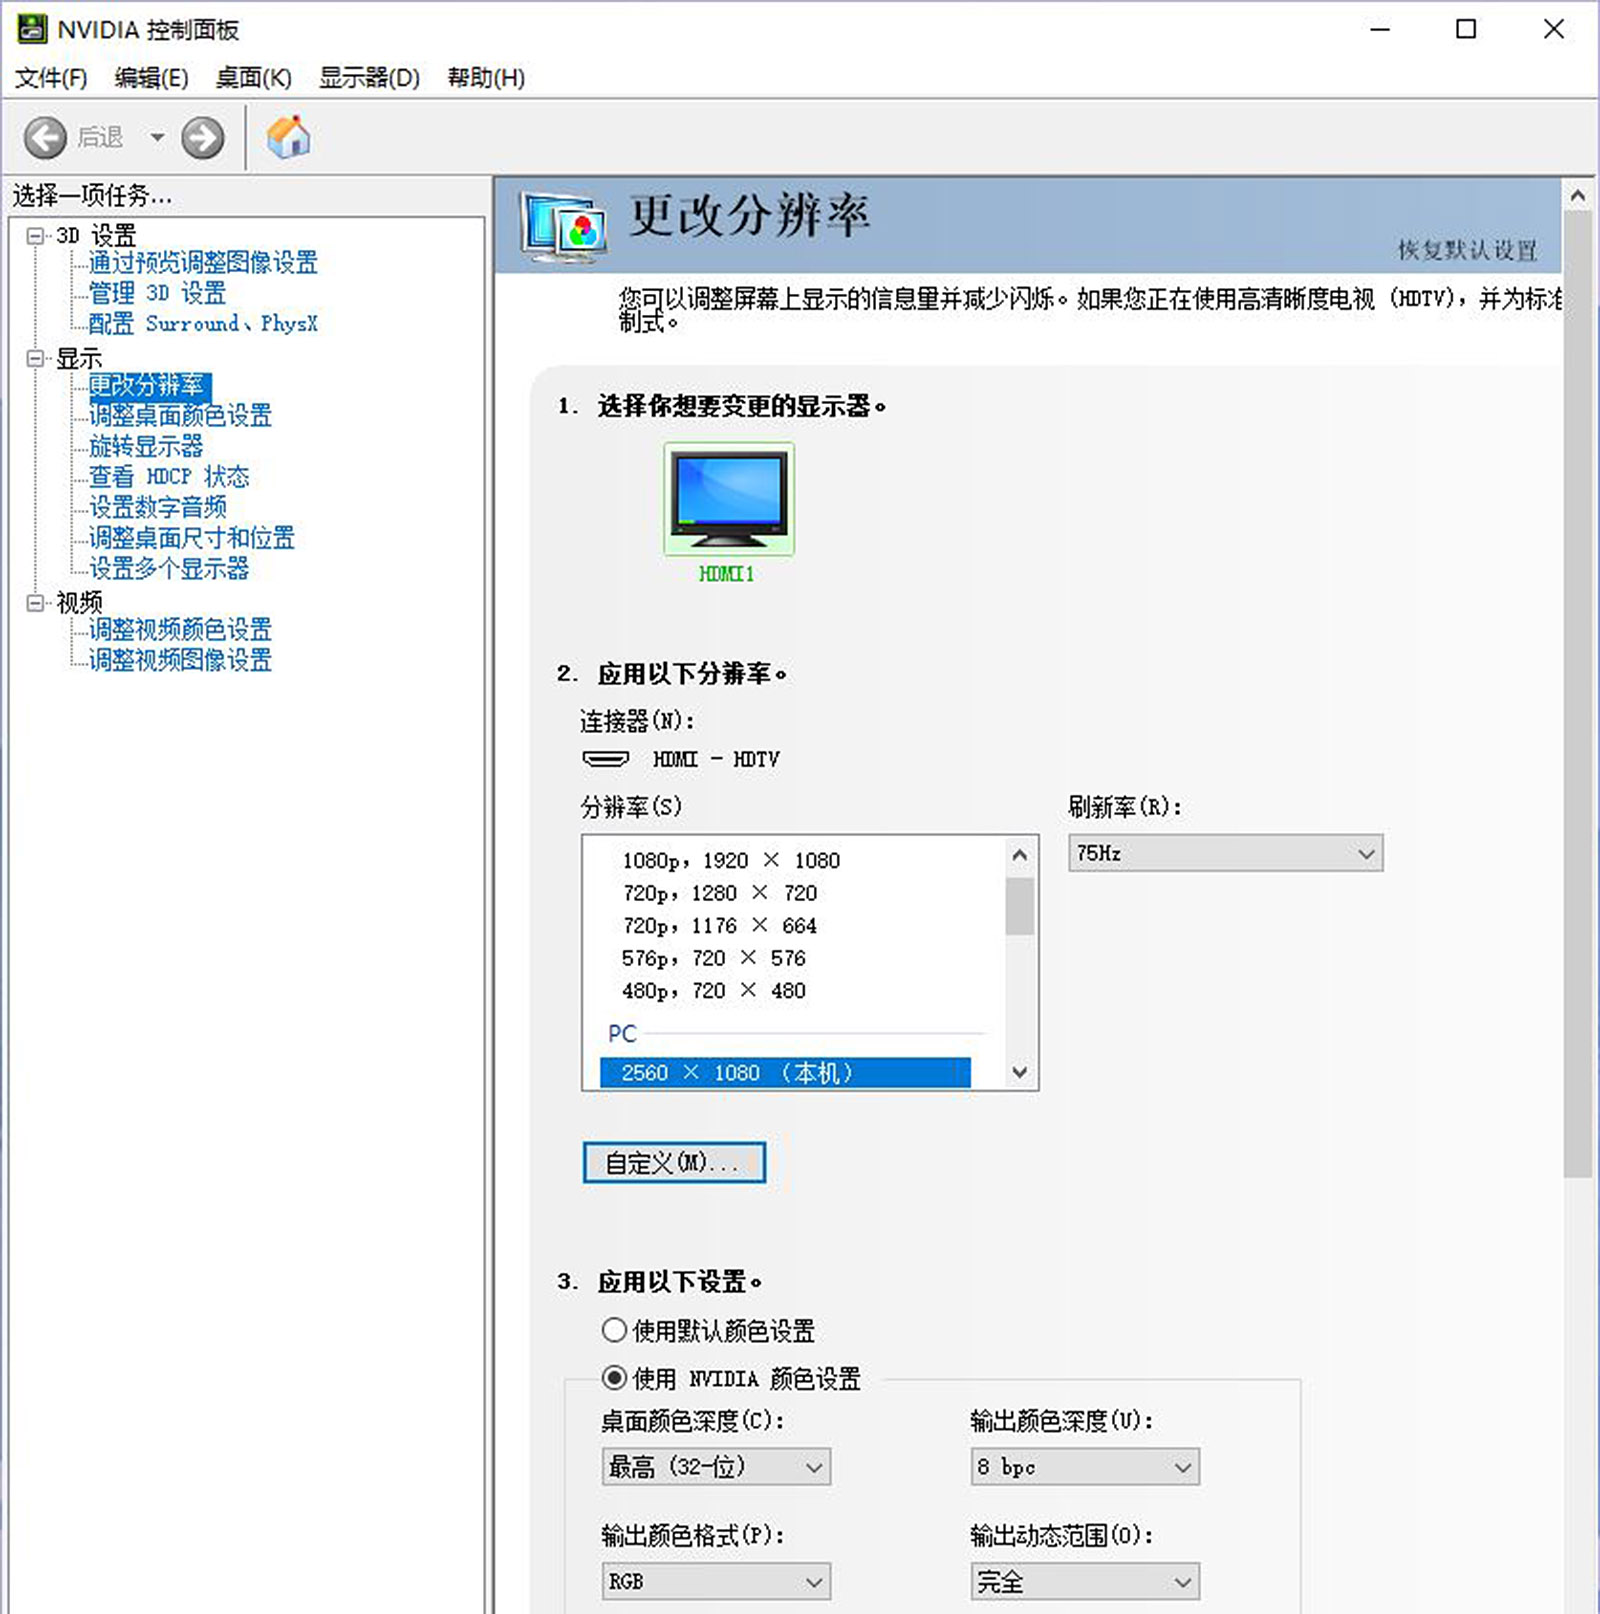Click the 自定义(M)... button
The height and width of the screenshot is (1614, 1600).
[673, 1162]
